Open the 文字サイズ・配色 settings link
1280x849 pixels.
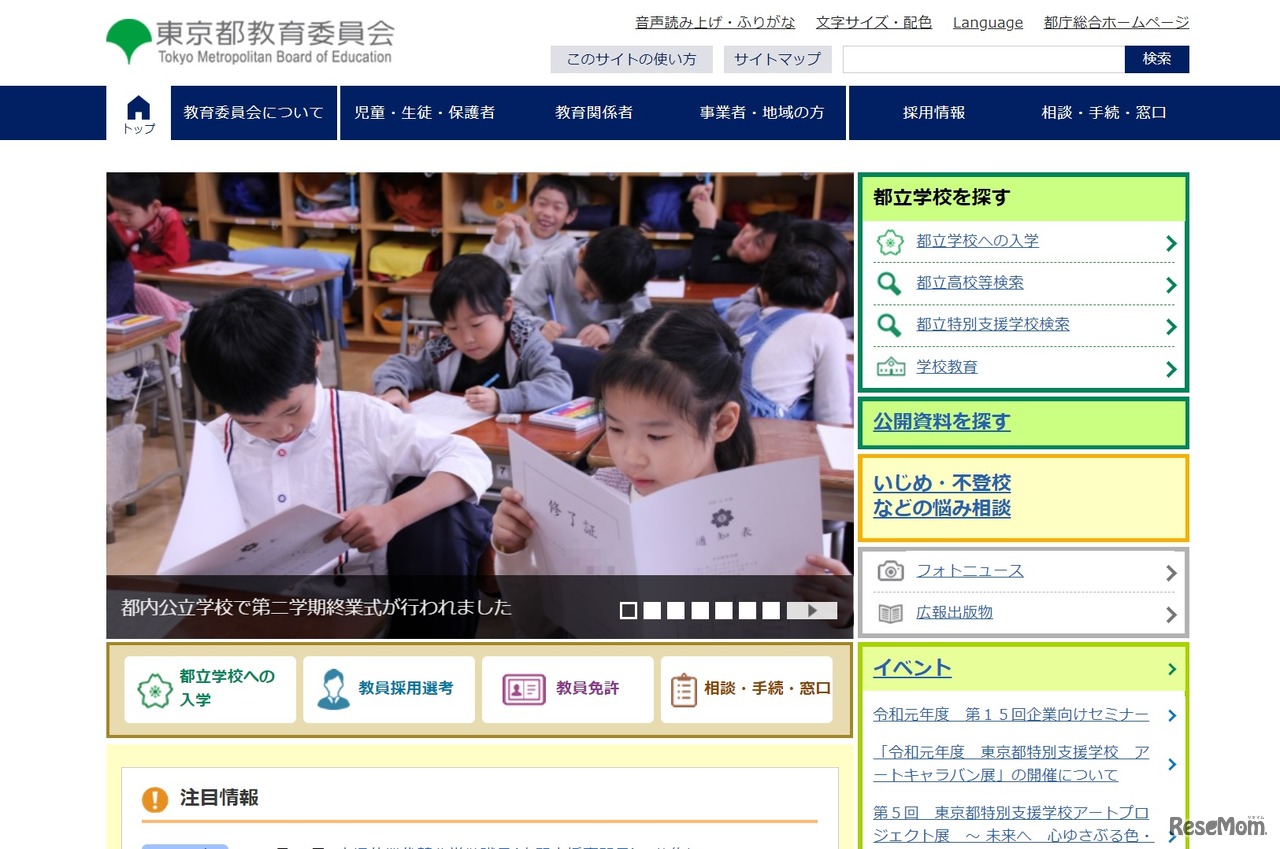874,22
